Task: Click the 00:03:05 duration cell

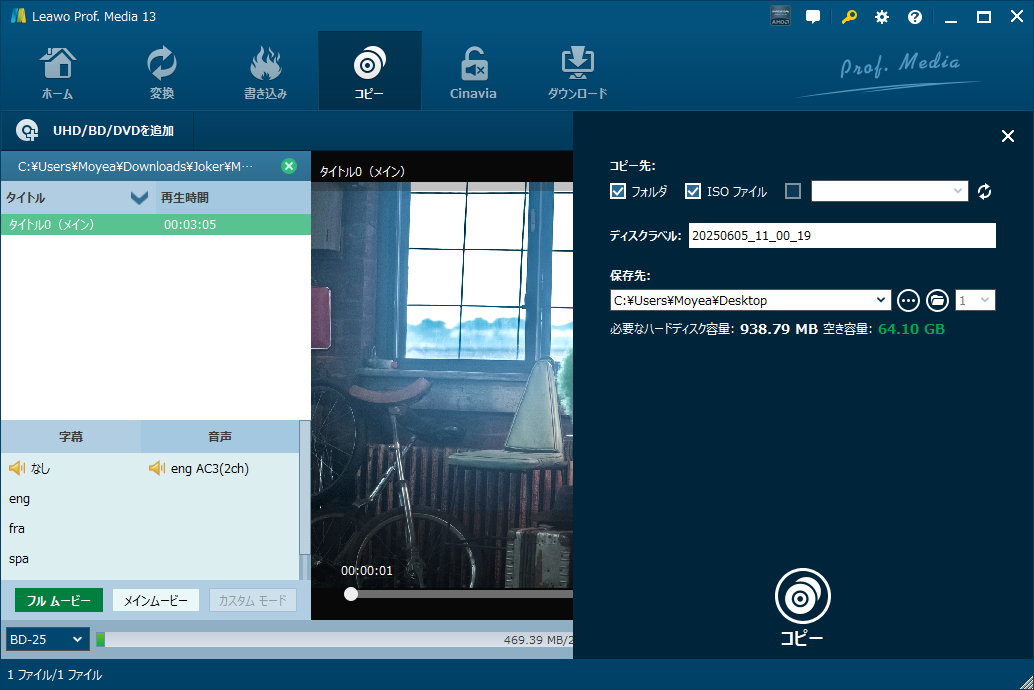Action: coord(190,224)
